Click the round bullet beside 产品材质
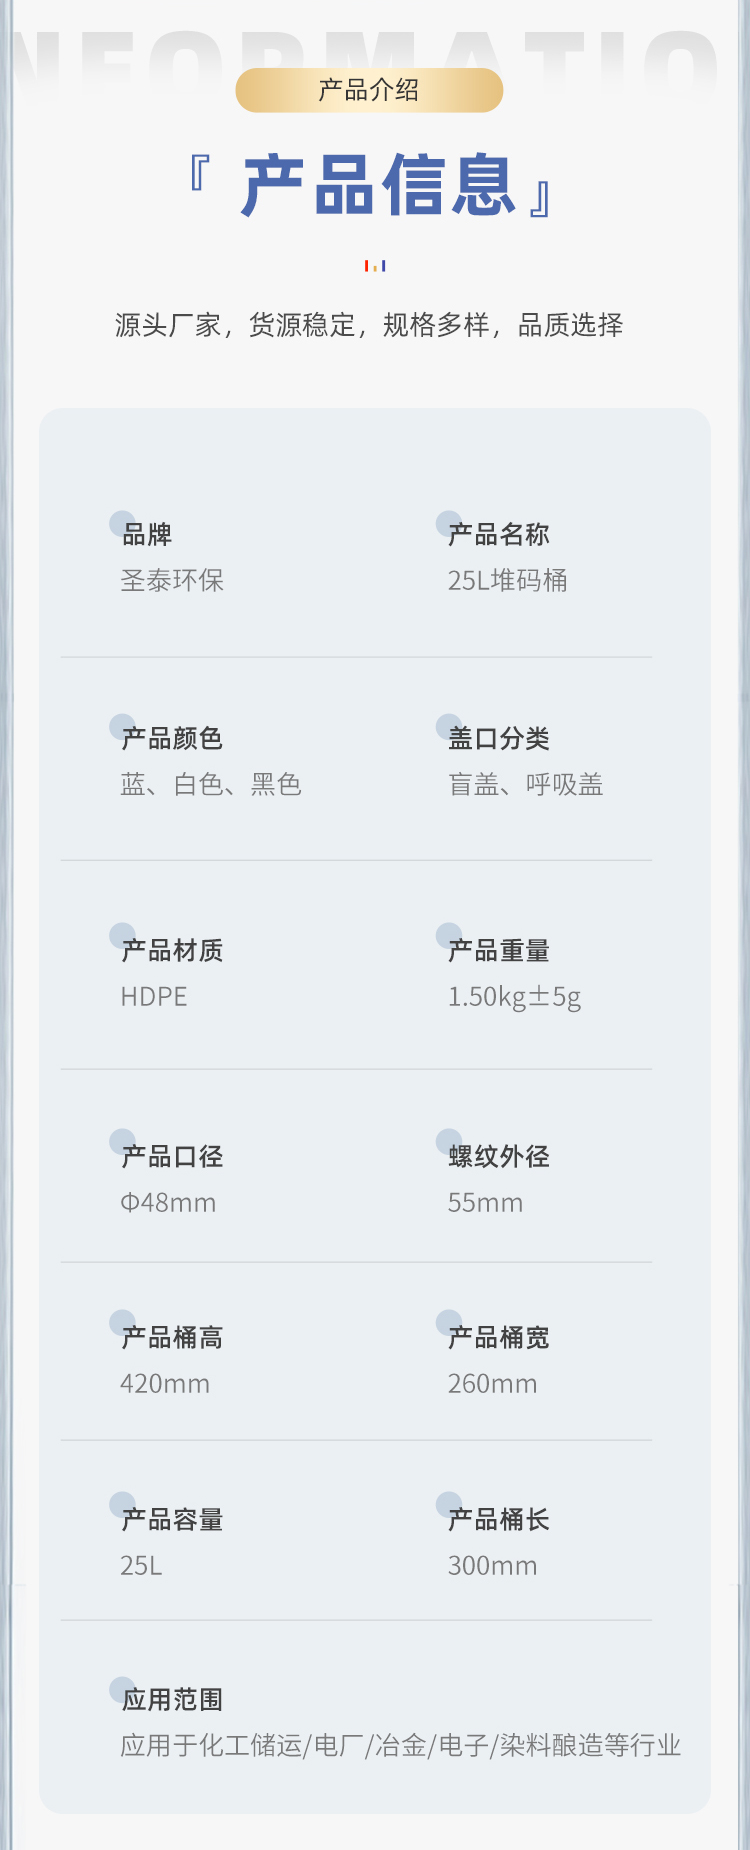The image size is (750, 1850). click(122, 935)
